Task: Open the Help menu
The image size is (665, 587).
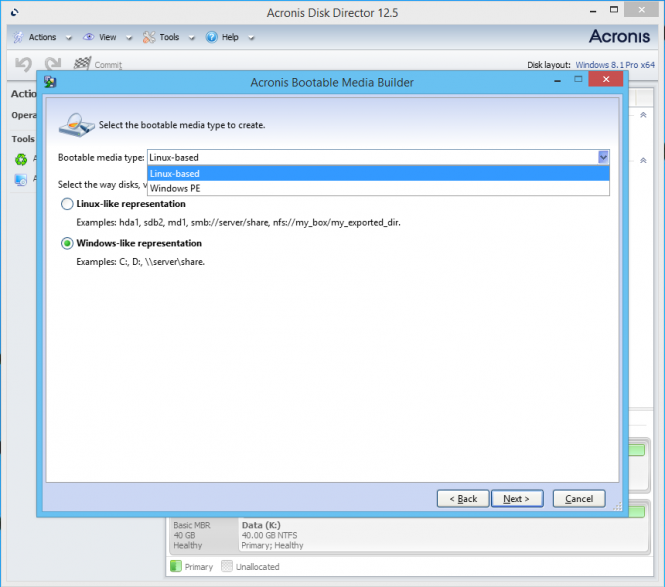Action: coord(230,37)
